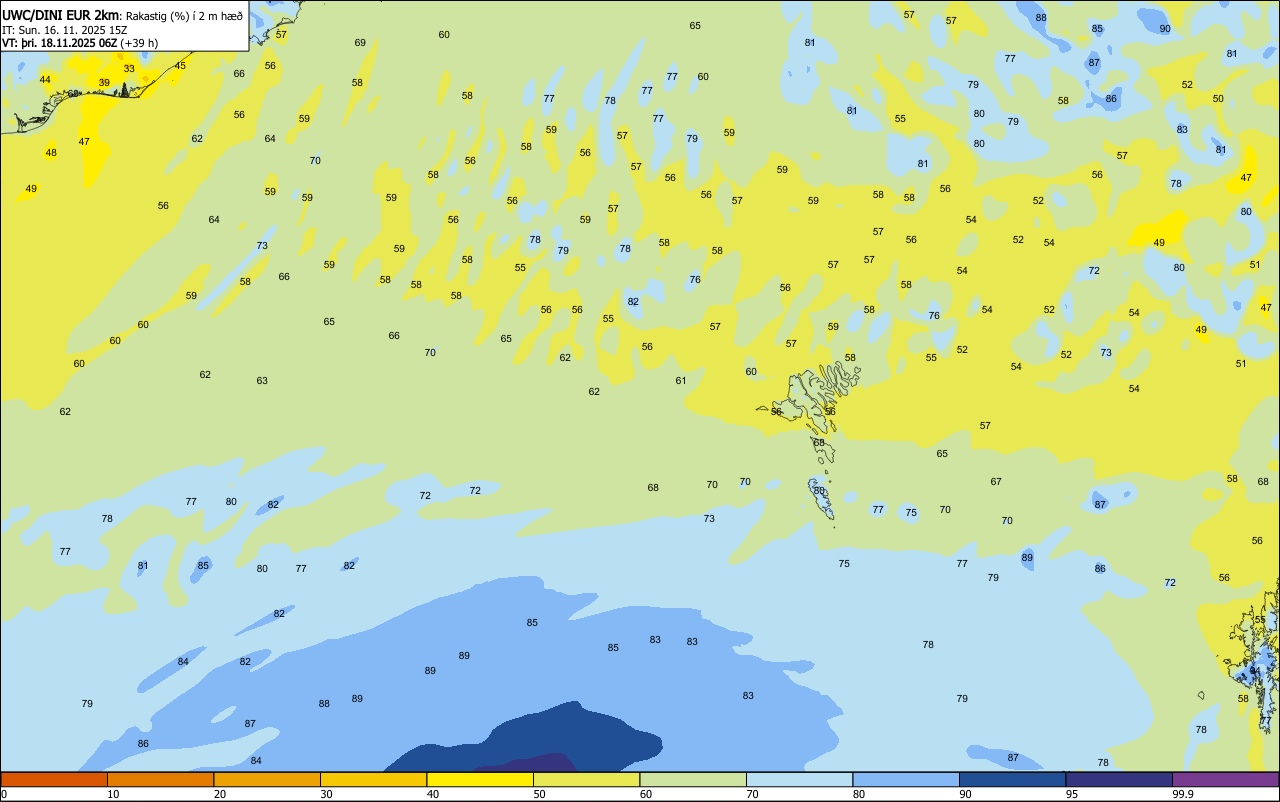
Task: Click the 'UWC/DINI EUR 2km' title text
Action: click(61, 15)
